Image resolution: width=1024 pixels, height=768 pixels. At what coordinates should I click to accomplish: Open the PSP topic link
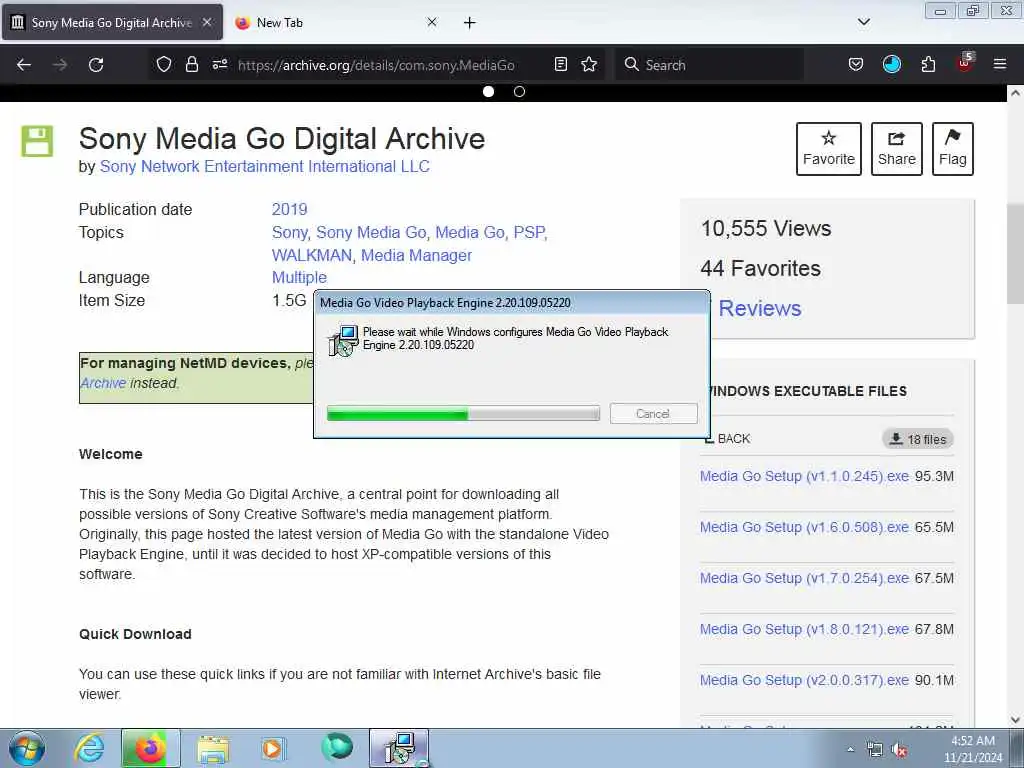pyautogui.click(x=528, y=232)
